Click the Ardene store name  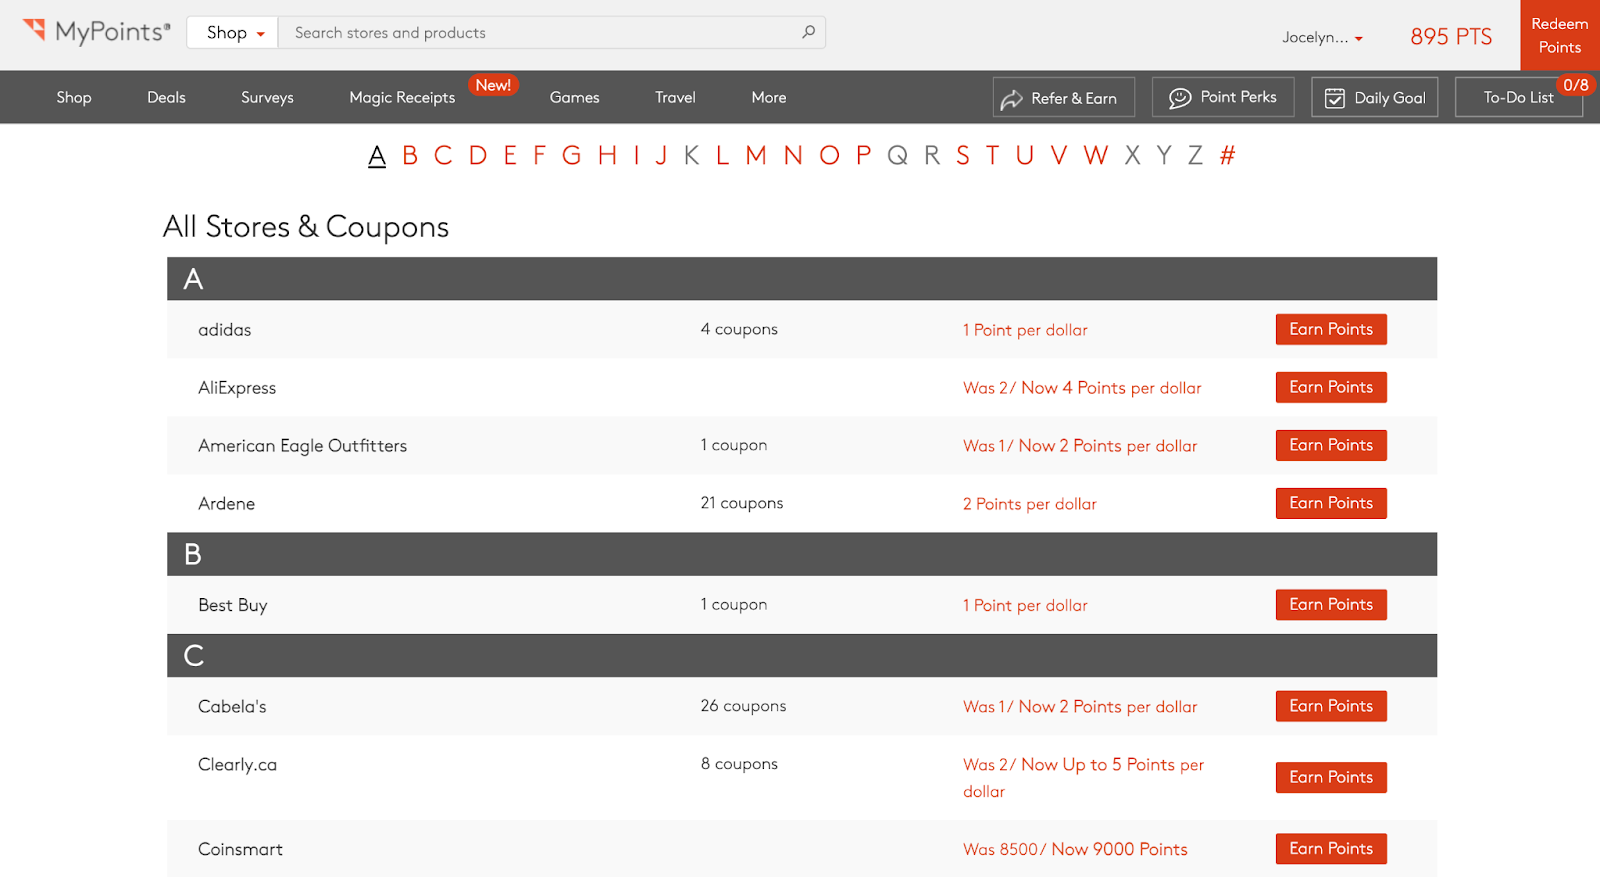(x=226, y=504)
